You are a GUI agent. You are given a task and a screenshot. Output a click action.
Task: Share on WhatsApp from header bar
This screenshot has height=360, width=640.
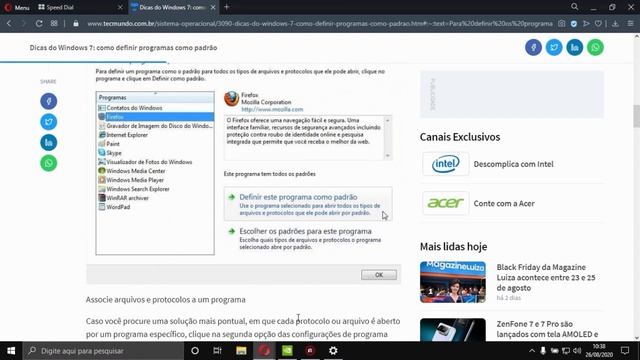(x=595, y=47)
